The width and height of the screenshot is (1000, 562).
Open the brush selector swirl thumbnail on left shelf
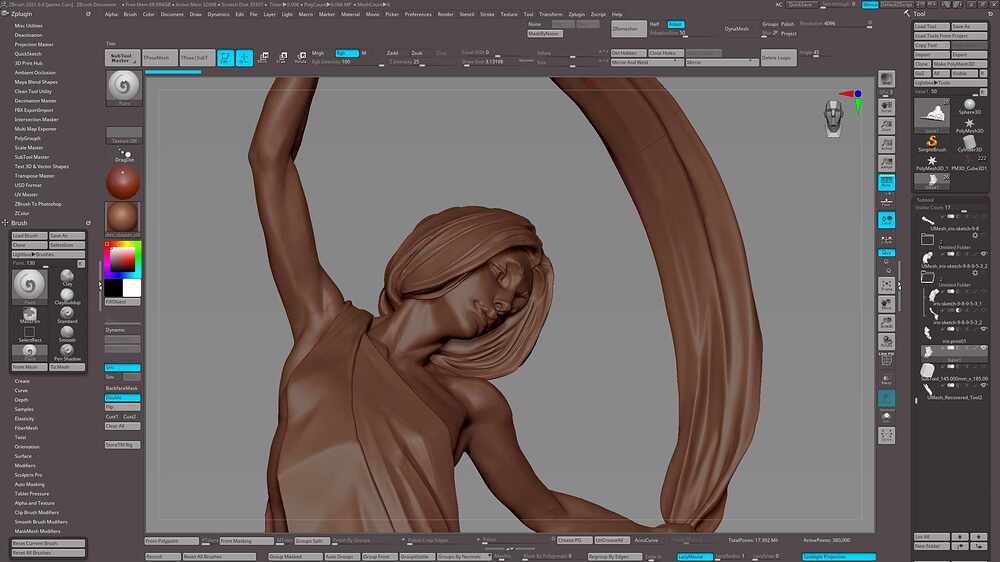click(x=124, y=87)
